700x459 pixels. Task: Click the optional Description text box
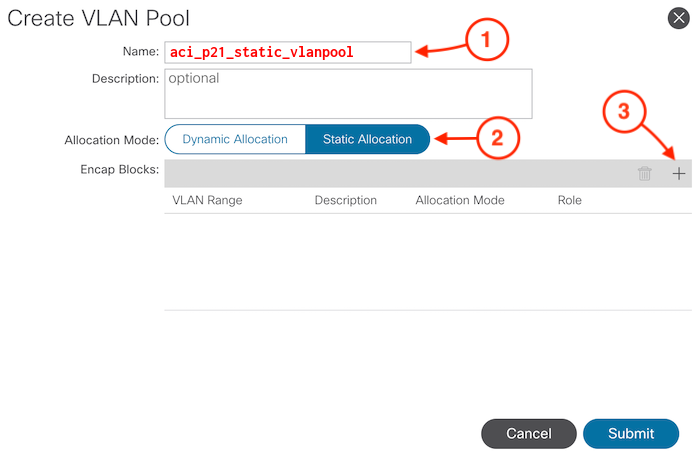[348, 93]
